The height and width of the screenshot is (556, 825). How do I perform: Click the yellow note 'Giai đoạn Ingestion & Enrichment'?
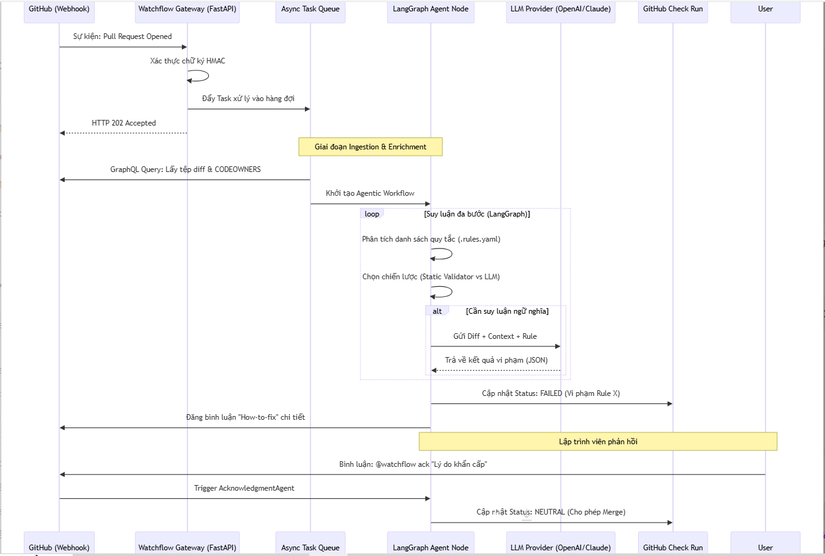click(x=370, y=147)
